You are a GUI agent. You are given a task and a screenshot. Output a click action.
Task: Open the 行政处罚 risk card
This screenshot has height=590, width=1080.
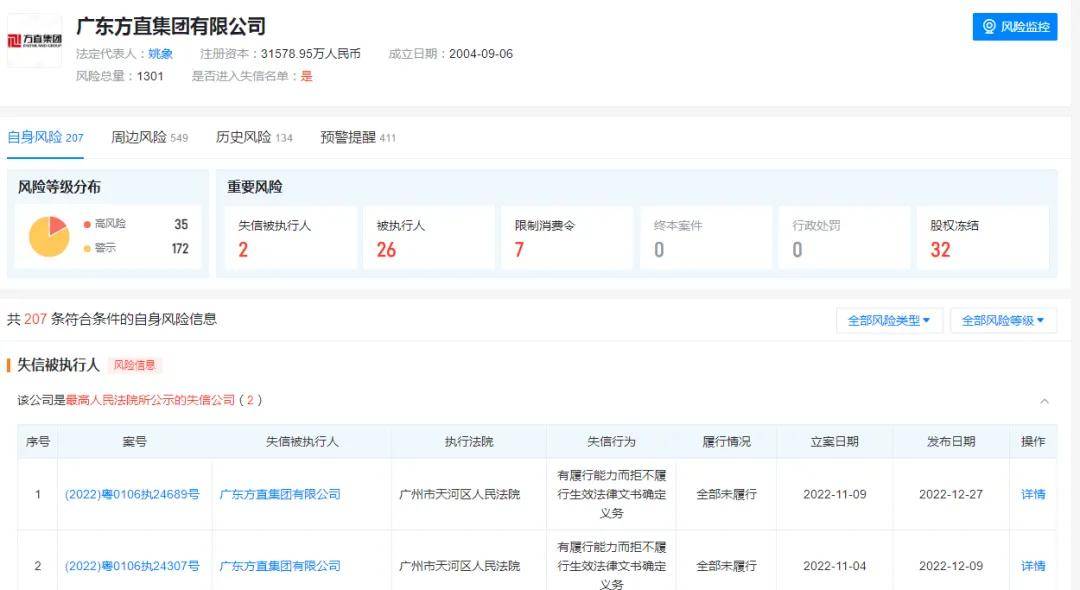pyautogui.click(x=844, y=237)
